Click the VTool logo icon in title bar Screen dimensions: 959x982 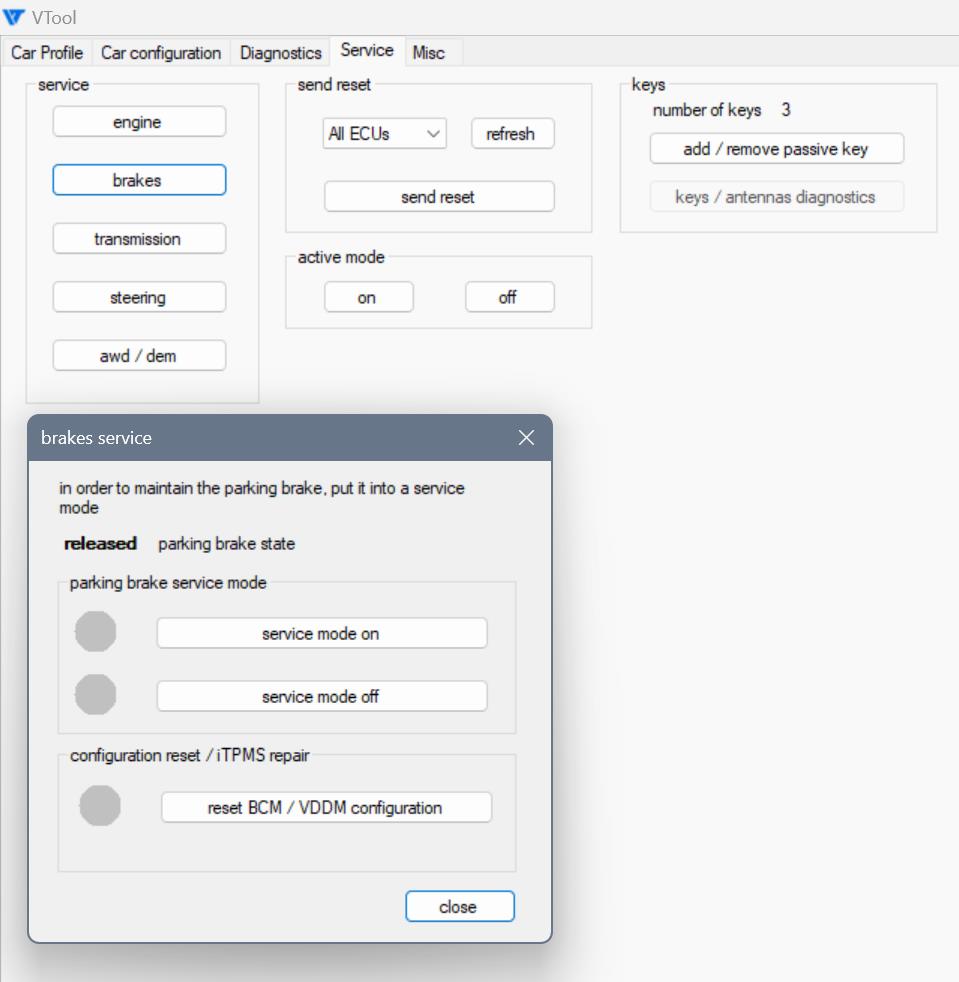click(14, 17)
